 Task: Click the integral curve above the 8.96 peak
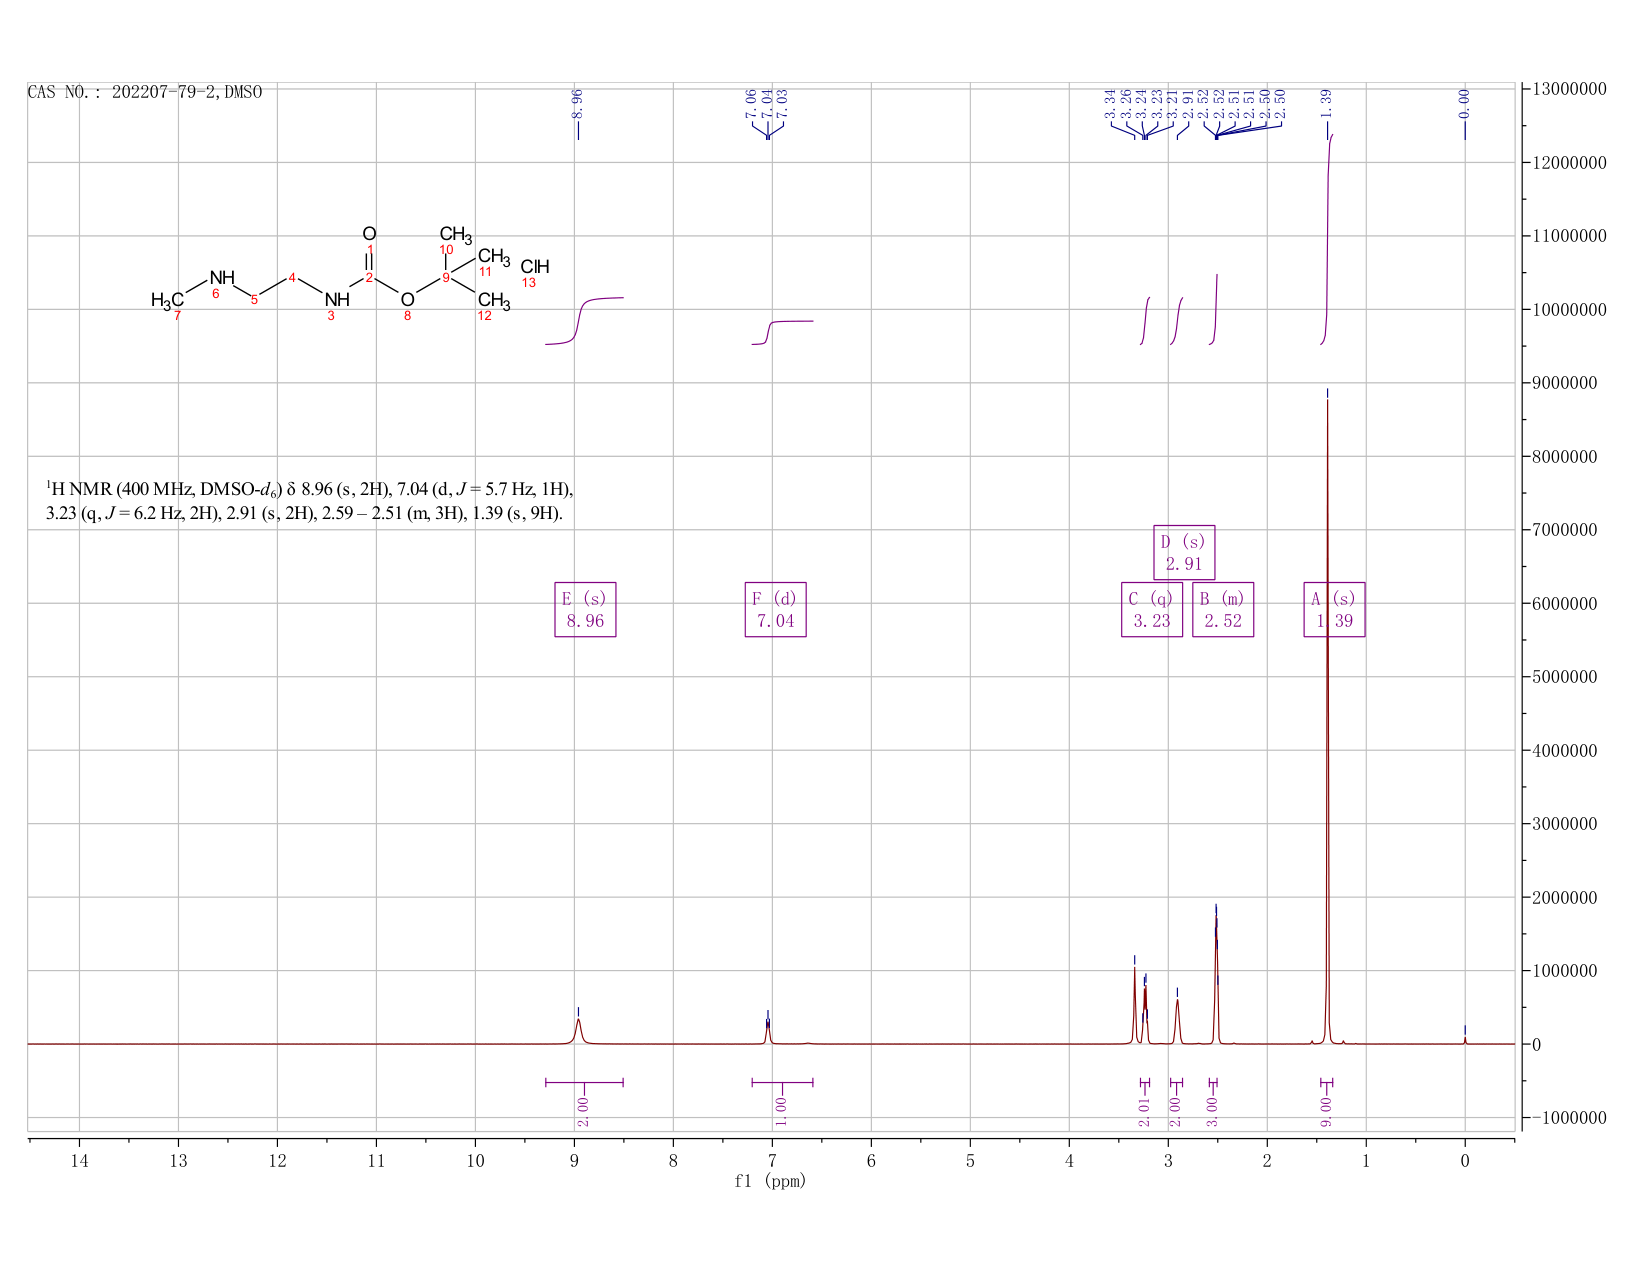[x=584, y=320]
